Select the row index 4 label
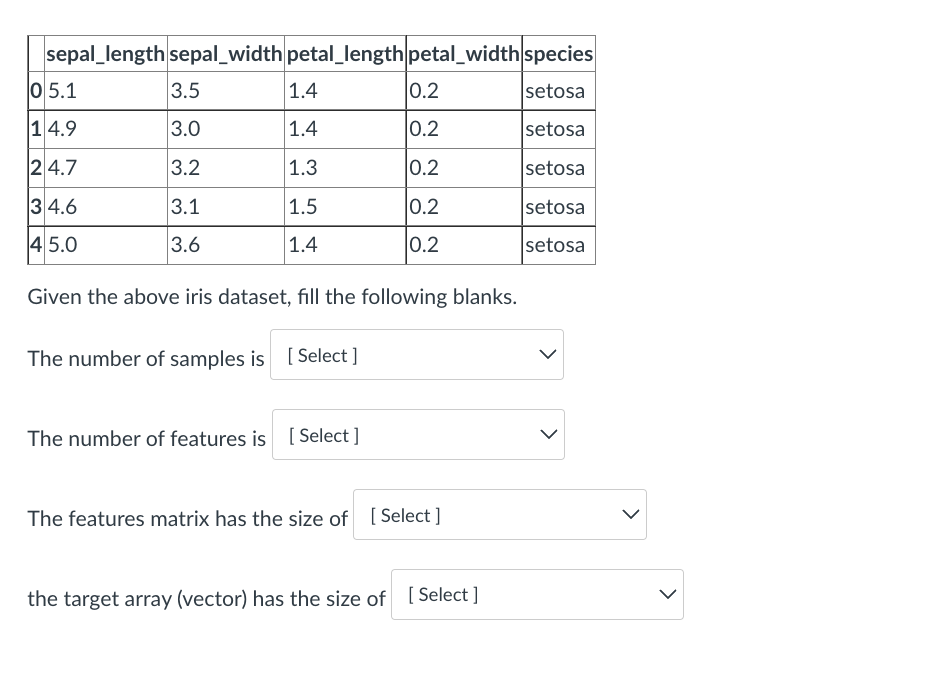Image resolution: width=942 pixels, height=690 pixels. (36, 244)
